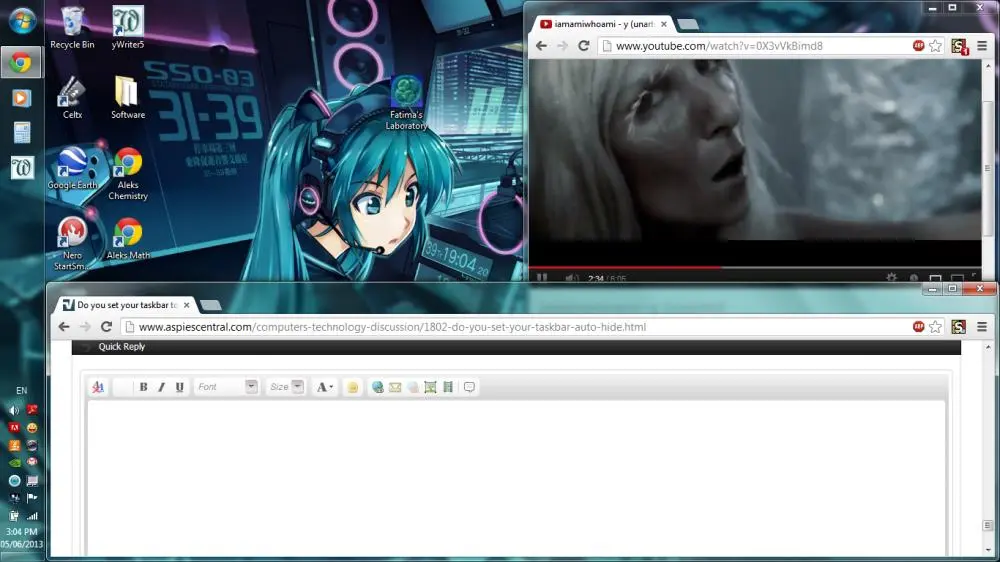Image resolution: width=1000 pixels, height=562 pixels.
Task: Select the Celtx desktop shortcut
Action: 72,98
